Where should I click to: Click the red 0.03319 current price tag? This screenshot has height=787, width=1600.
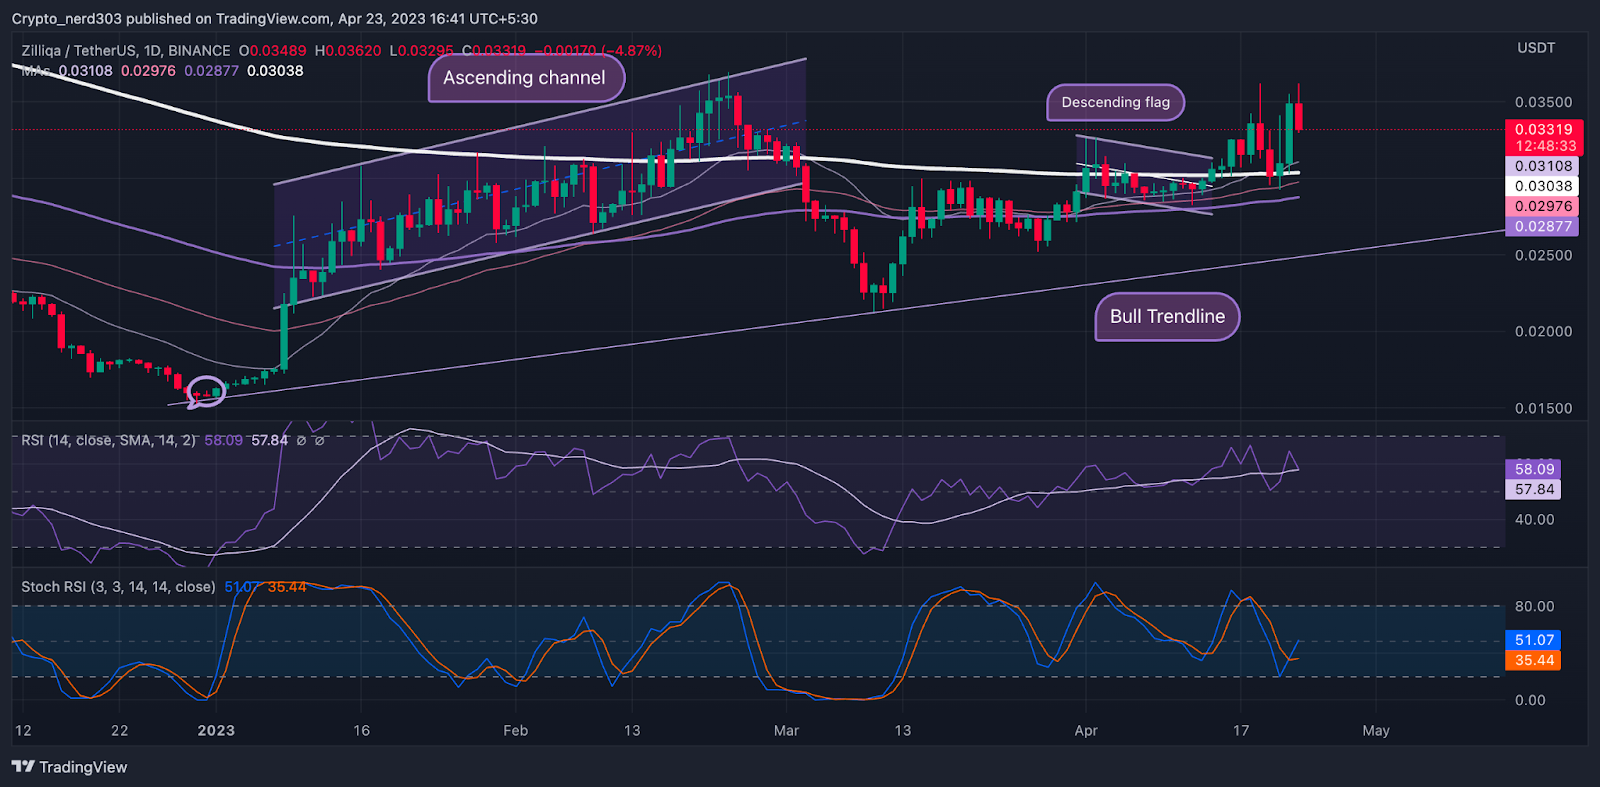point(1543,129)
